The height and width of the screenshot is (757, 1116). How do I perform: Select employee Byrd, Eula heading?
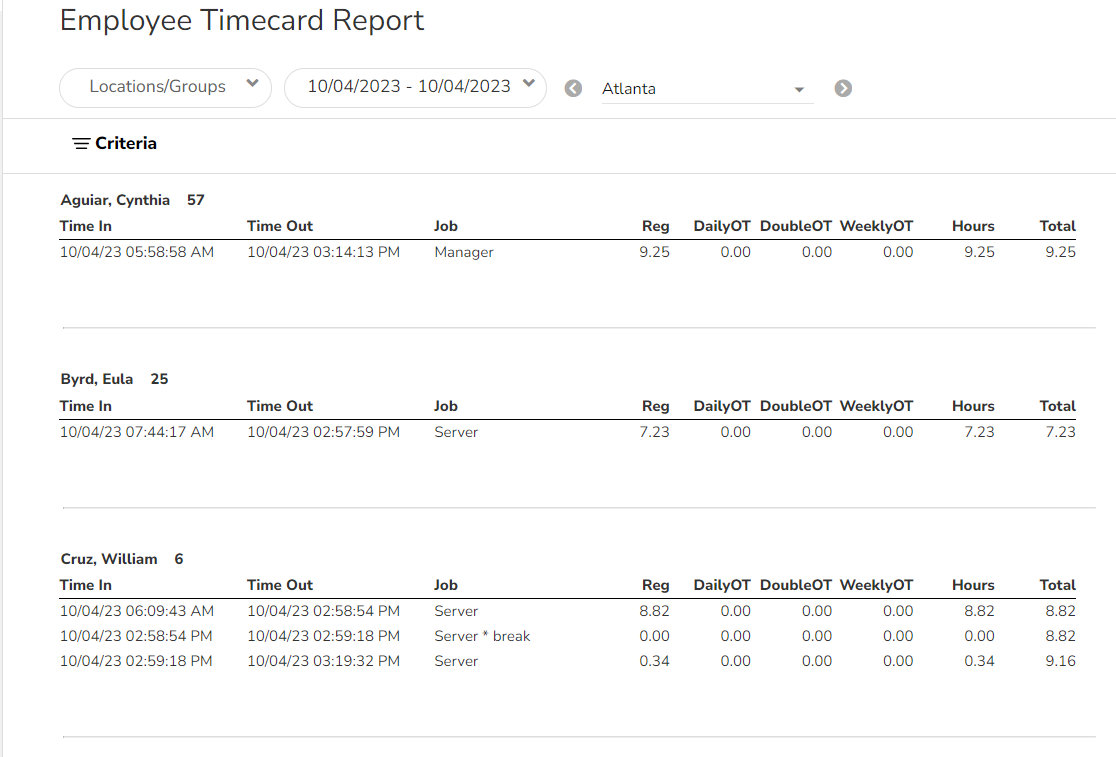97,379
